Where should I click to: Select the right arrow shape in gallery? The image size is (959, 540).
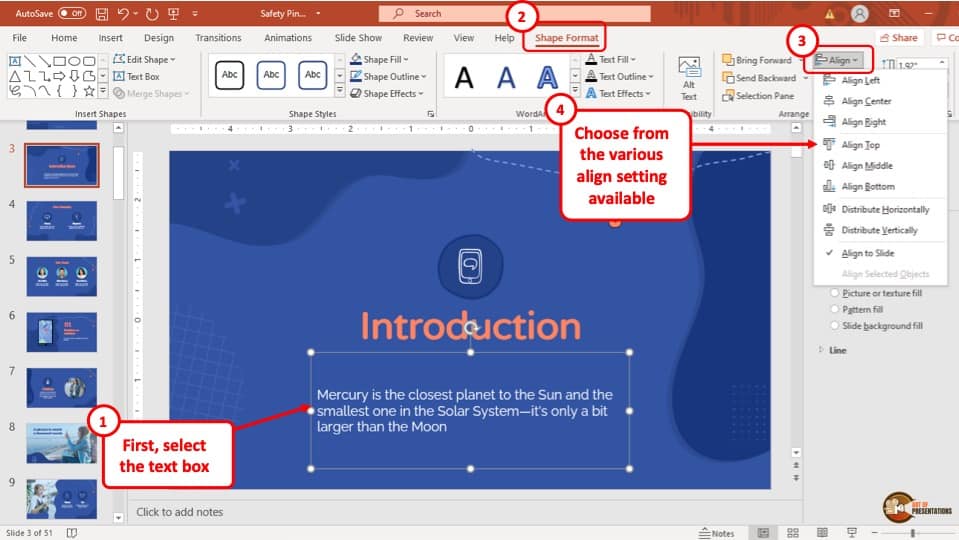click(59, 76)
